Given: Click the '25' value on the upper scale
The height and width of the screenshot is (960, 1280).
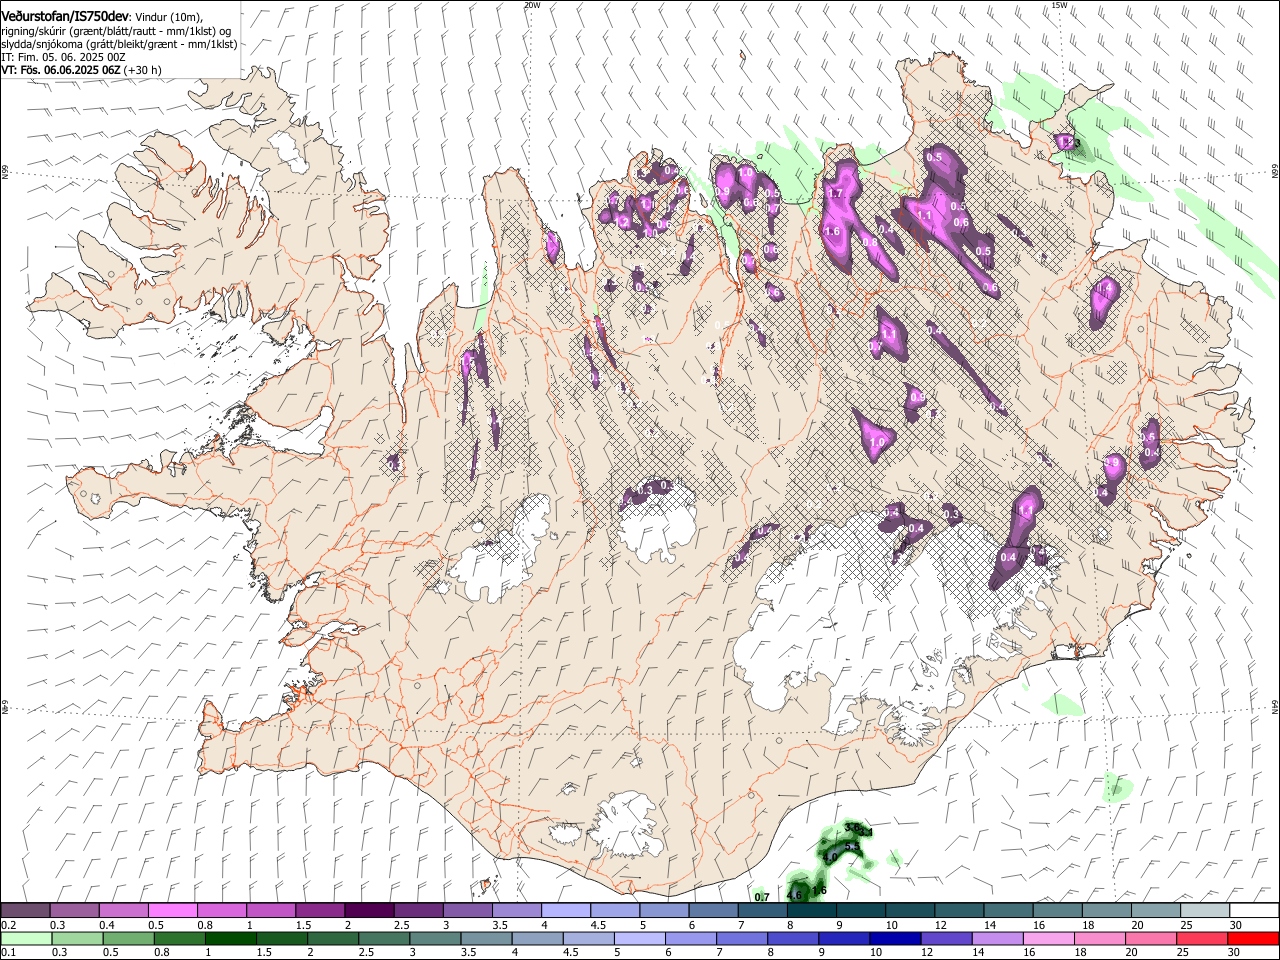Looking at the screenshot, I should pos(1186,925).
